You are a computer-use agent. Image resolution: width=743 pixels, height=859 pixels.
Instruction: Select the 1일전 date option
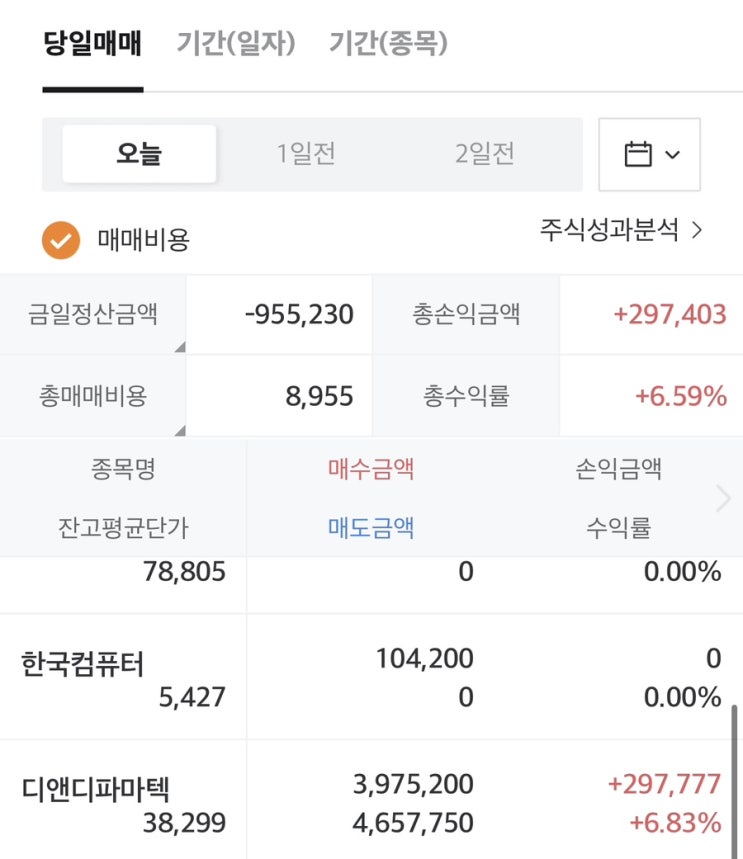pos(306,154)
